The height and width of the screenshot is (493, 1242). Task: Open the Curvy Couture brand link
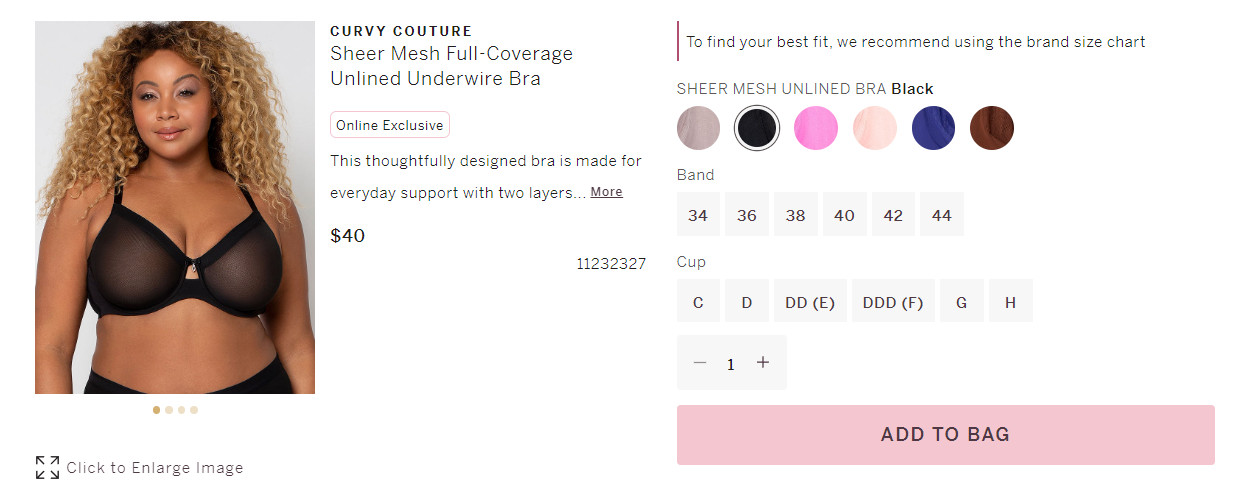[401, 31]
